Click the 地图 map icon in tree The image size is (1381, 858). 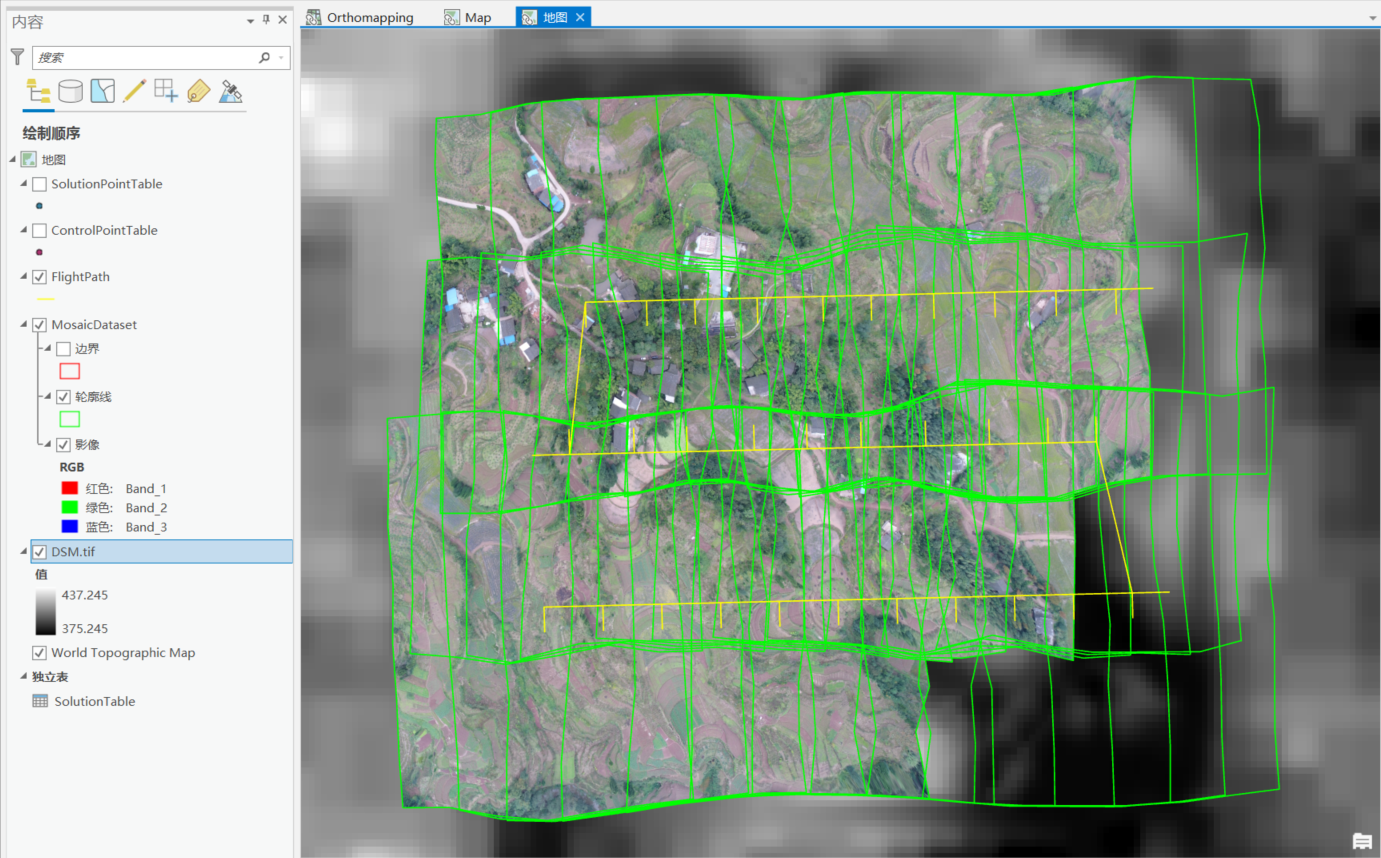[29, 159]
